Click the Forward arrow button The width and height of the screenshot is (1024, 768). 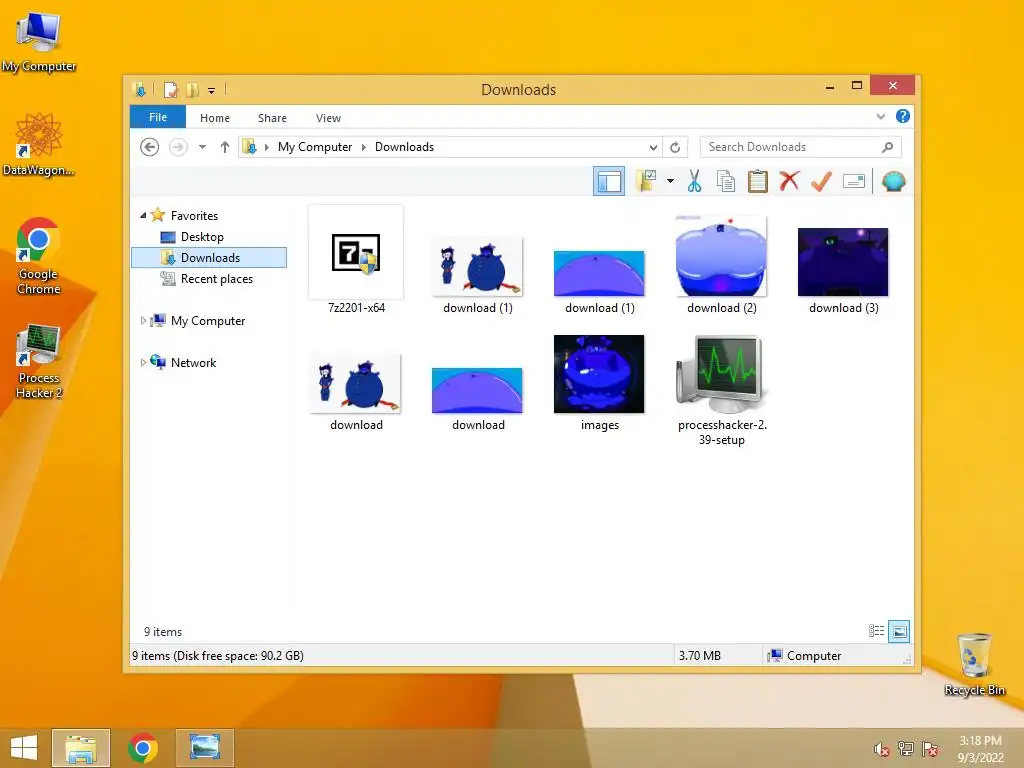[x=178, y=147]
